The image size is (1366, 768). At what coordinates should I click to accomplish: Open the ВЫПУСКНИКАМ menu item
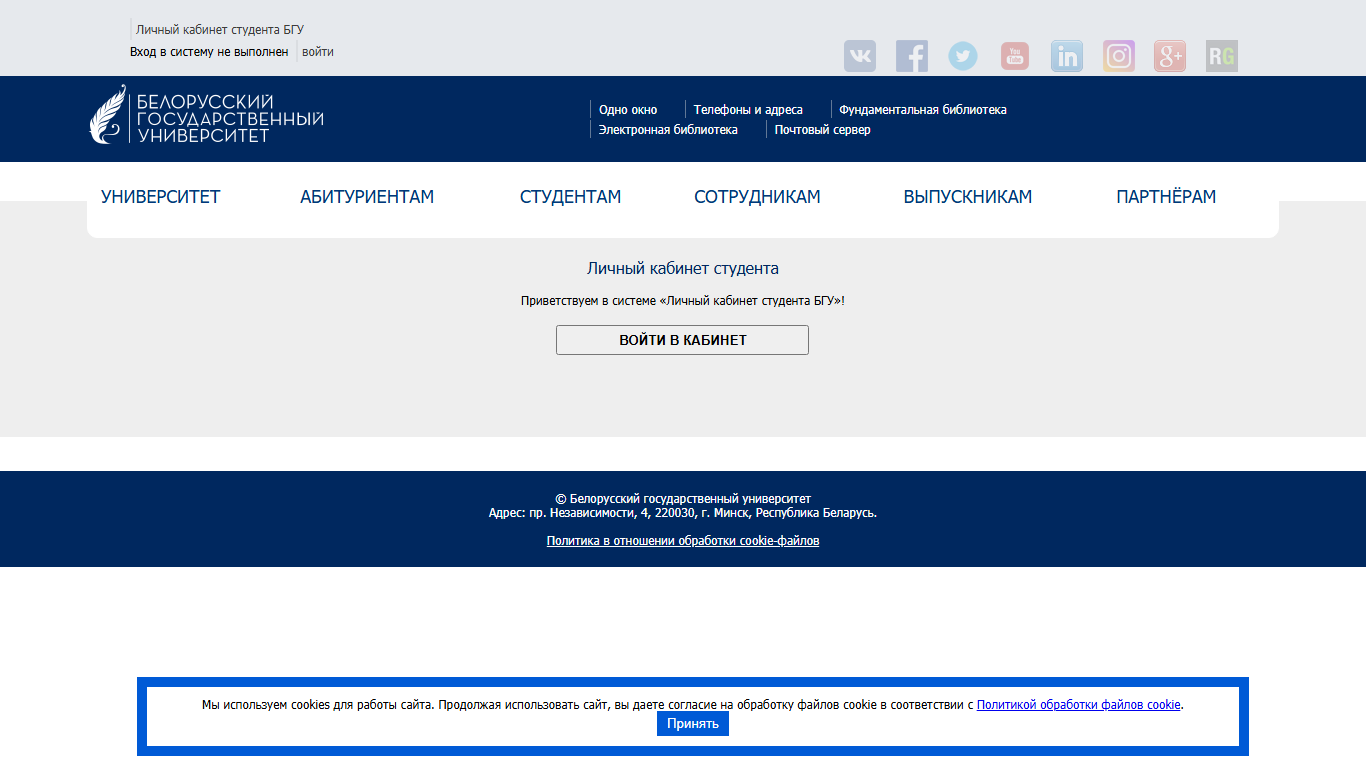click(968, 197)
